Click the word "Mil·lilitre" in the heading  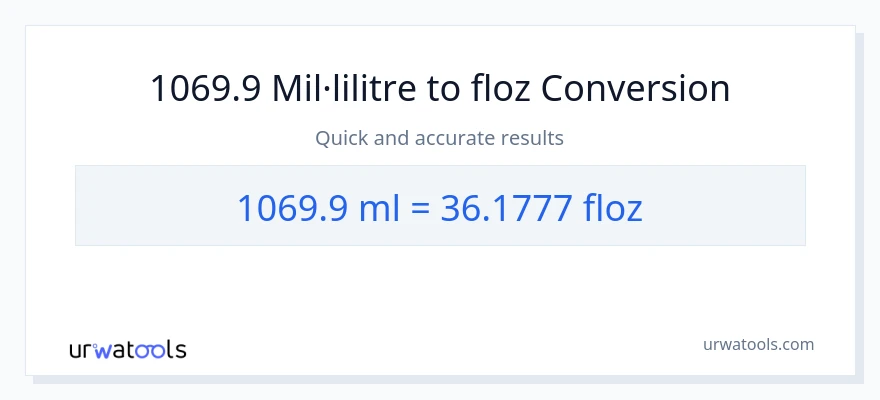(x=338, y=89)
